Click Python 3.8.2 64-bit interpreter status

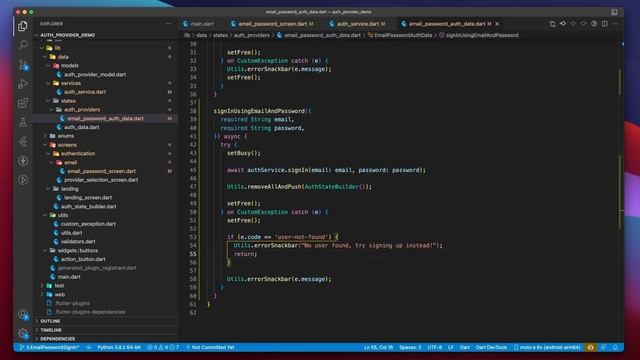tap(119, 347)
